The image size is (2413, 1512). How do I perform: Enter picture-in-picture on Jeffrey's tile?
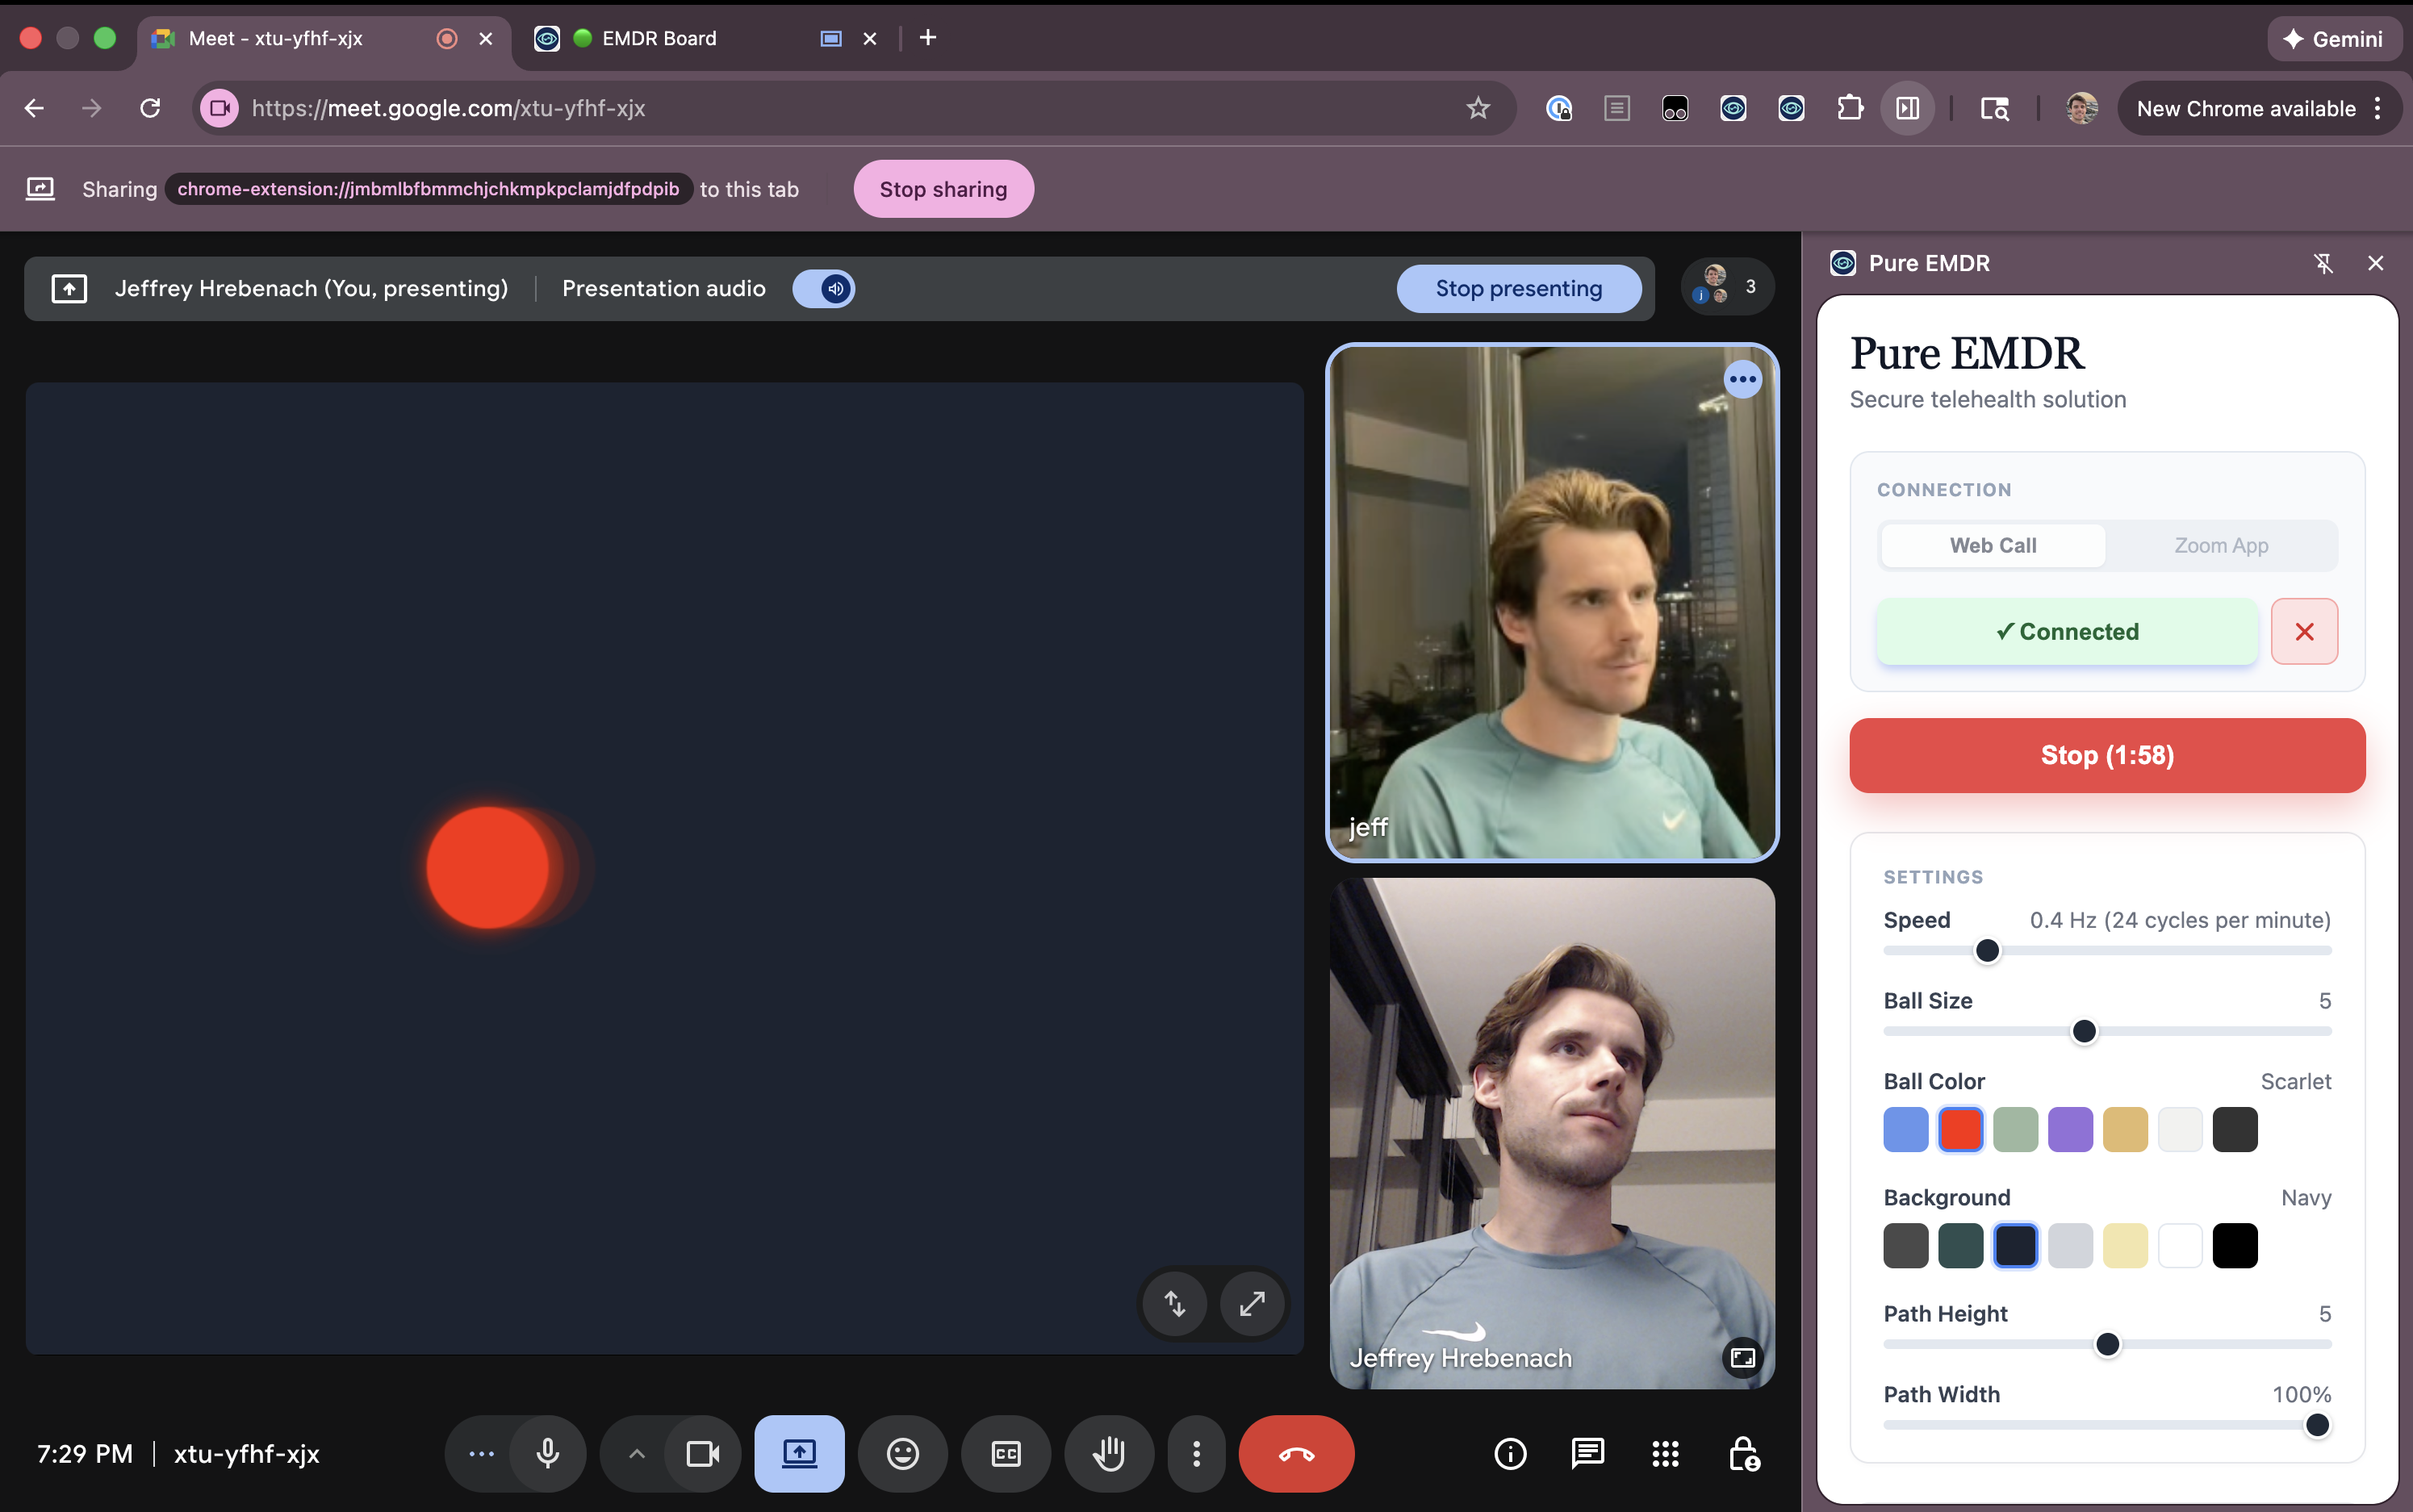(x=1742, y=1357)
